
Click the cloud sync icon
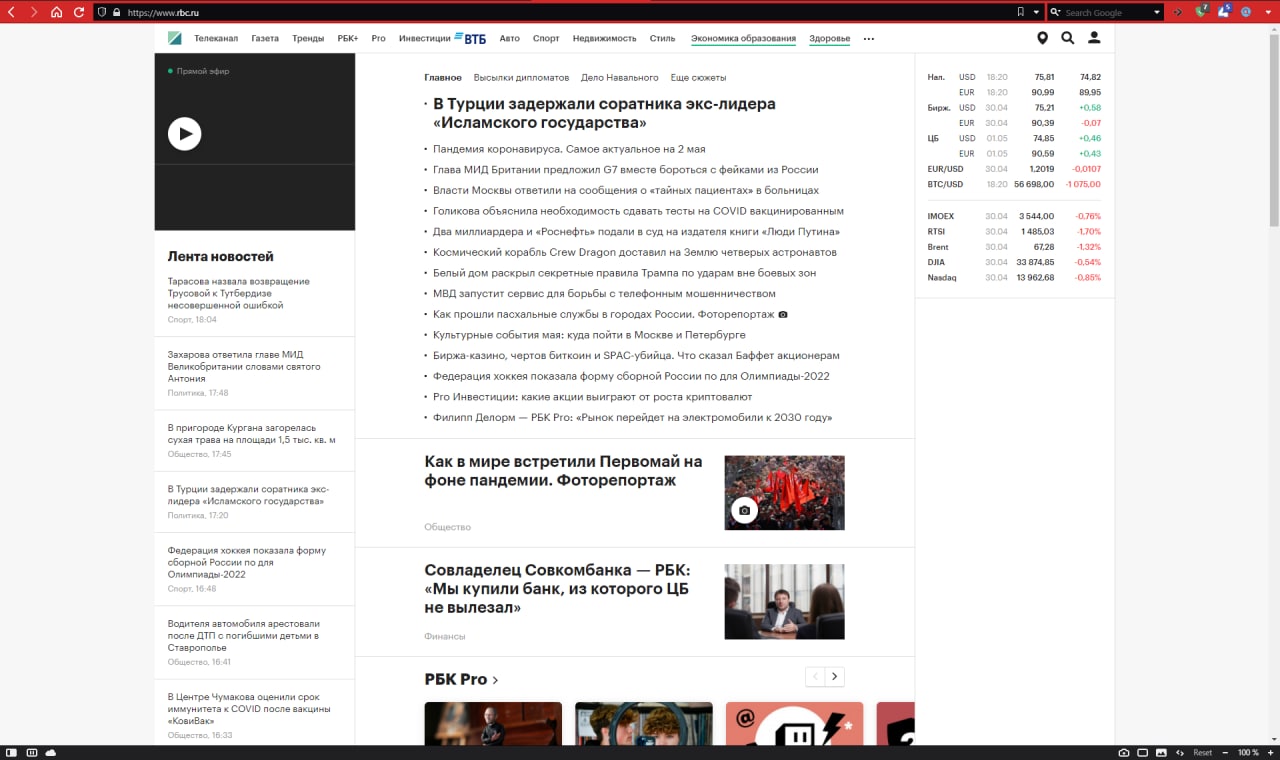point(51,752)
